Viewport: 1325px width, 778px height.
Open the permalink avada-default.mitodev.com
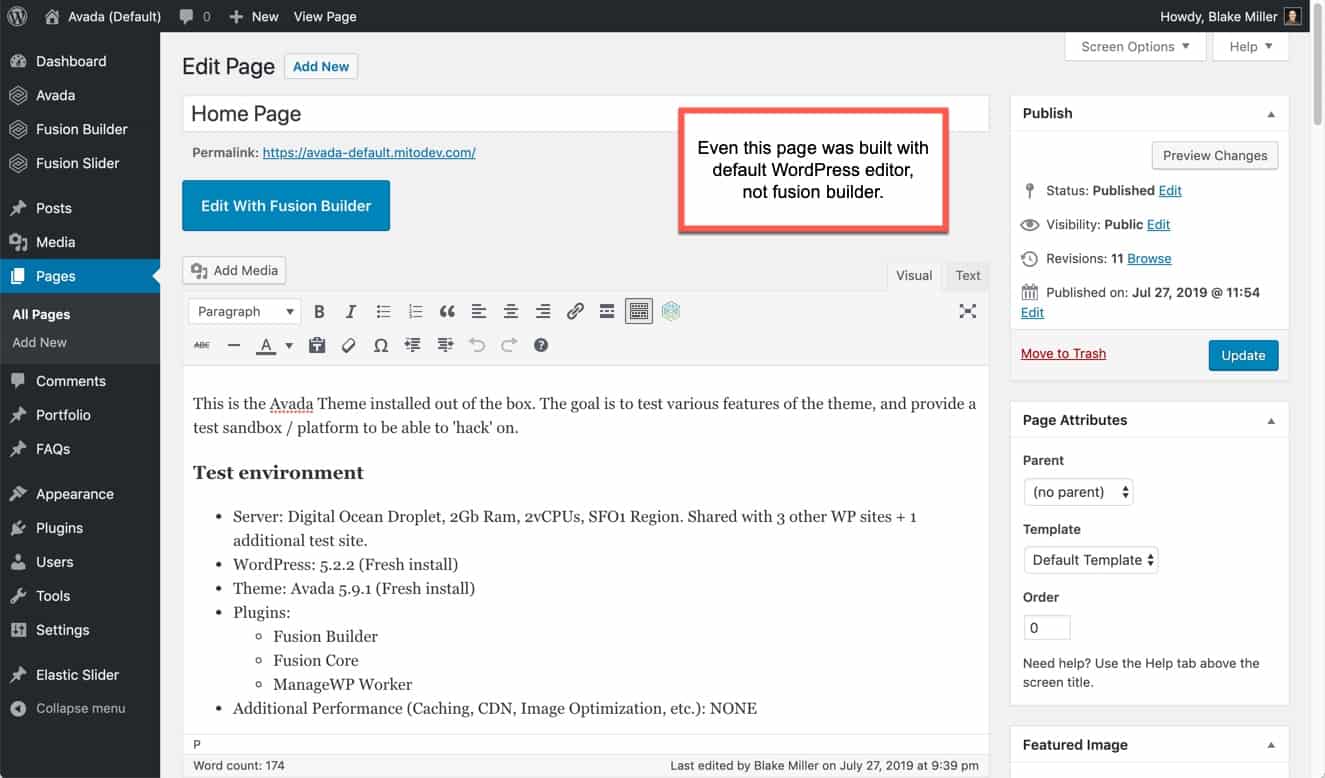[369, 153]
